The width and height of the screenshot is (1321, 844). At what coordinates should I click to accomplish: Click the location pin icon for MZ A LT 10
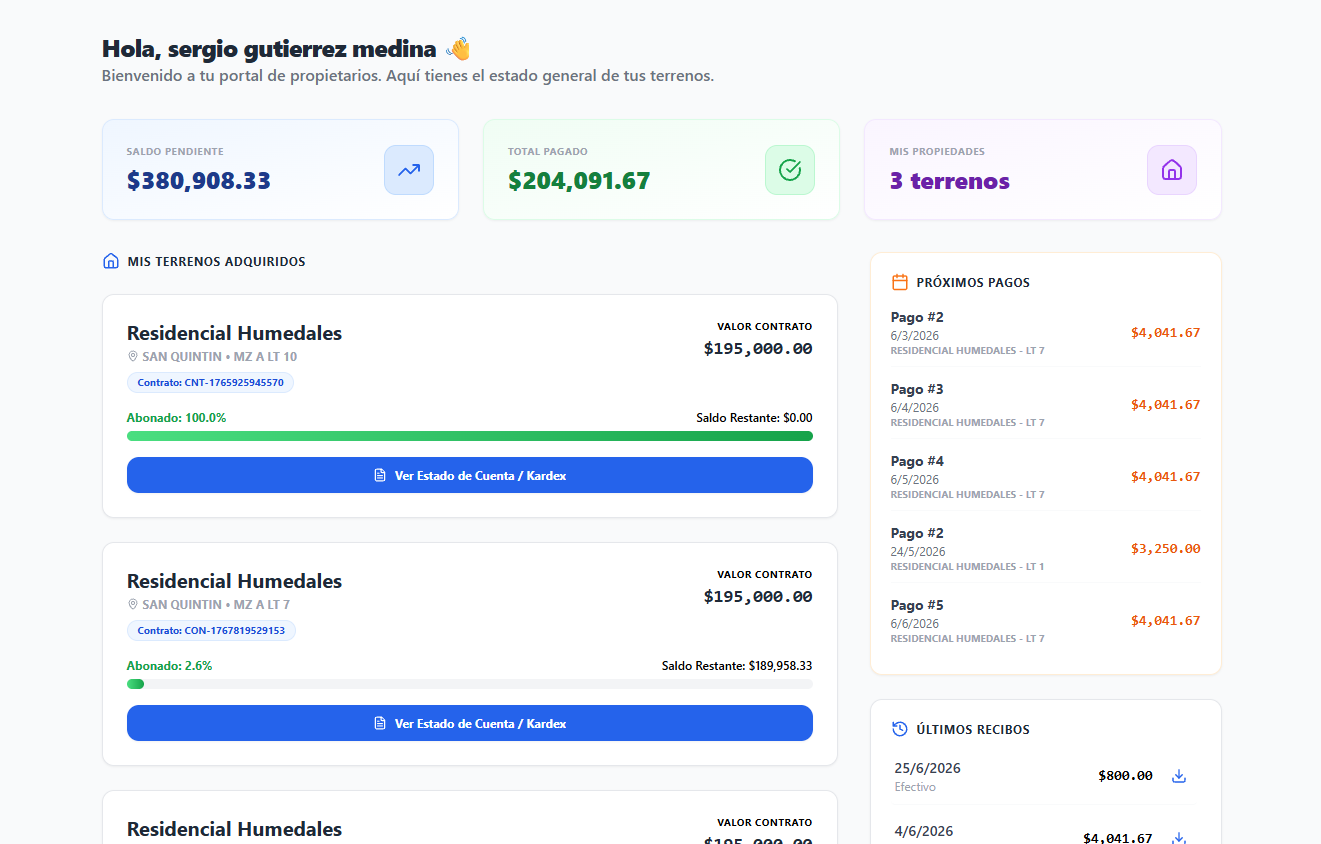[x=132, y=357]
